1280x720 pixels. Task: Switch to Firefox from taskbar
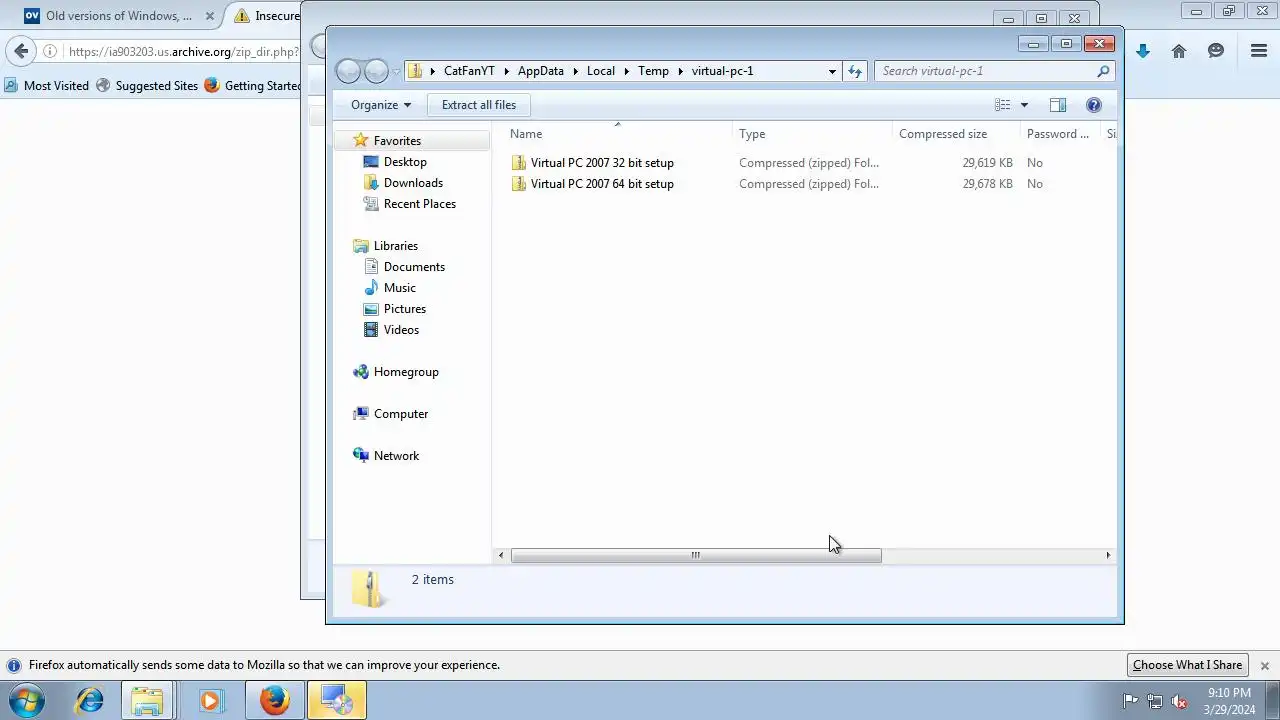274,701
